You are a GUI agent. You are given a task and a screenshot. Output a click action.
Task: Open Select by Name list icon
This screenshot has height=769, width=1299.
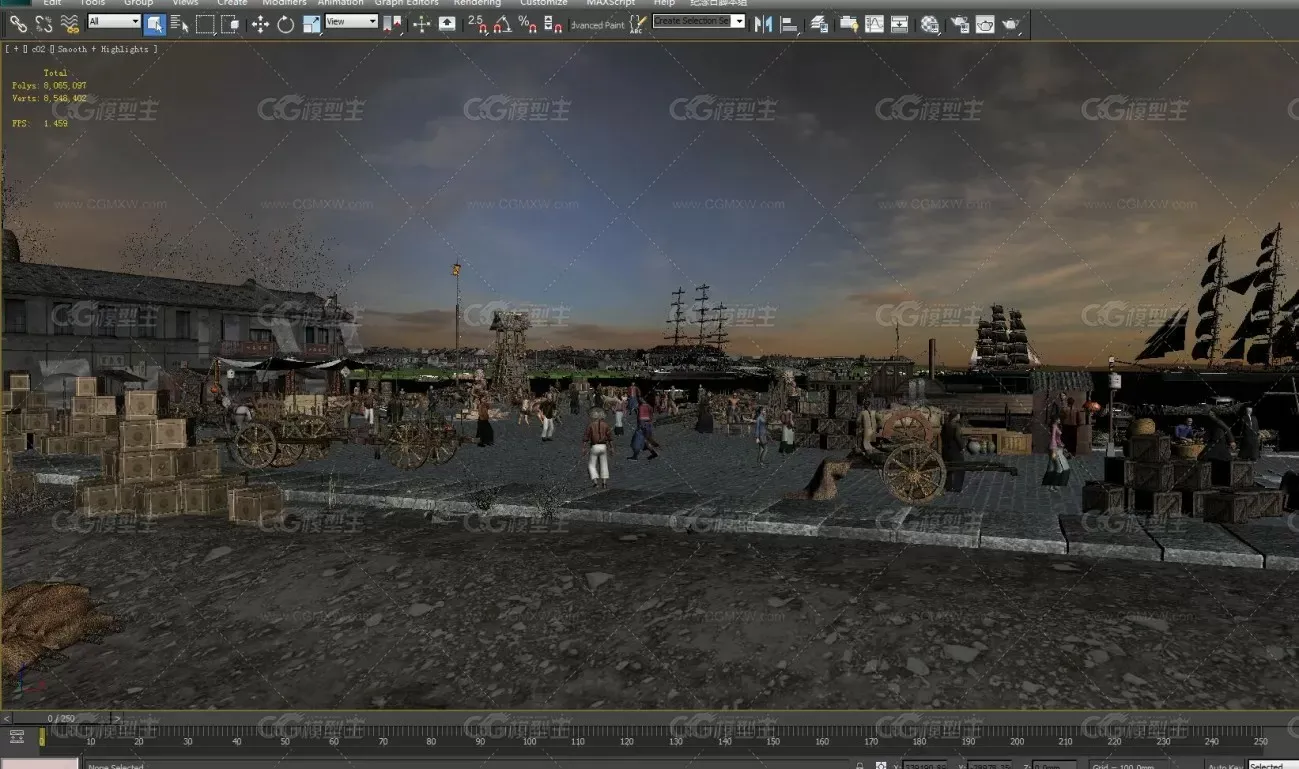click(180, 23)
